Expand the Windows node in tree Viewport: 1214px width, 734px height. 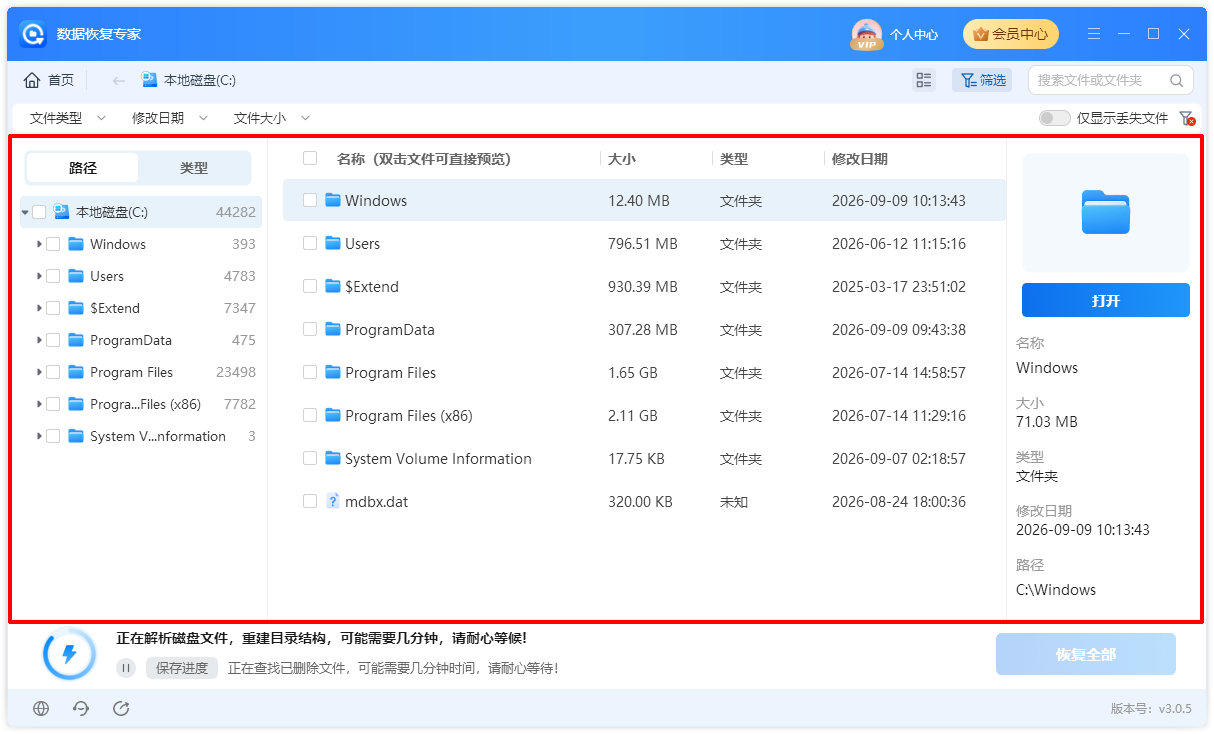point(39,244)
